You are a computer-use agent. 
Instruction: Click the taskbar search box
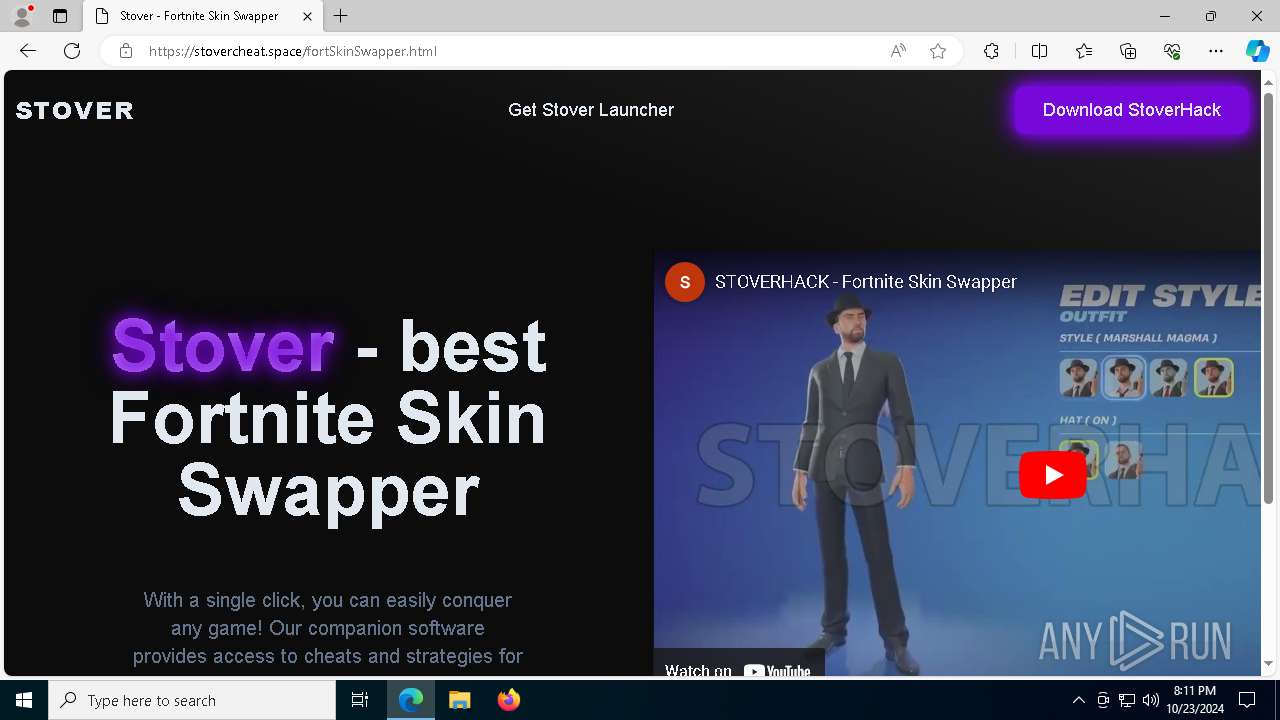pyautogui.click(x=192, y=700)
